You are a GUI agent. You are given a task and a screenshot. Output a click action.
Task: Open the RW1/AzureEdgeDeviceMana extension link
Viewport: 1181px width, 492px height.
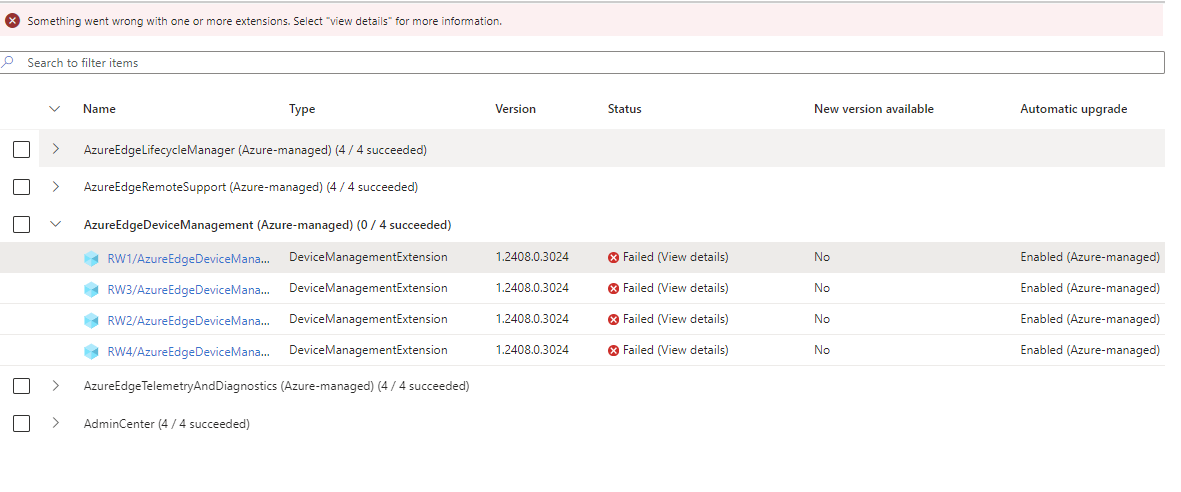(x=188, y=258)
